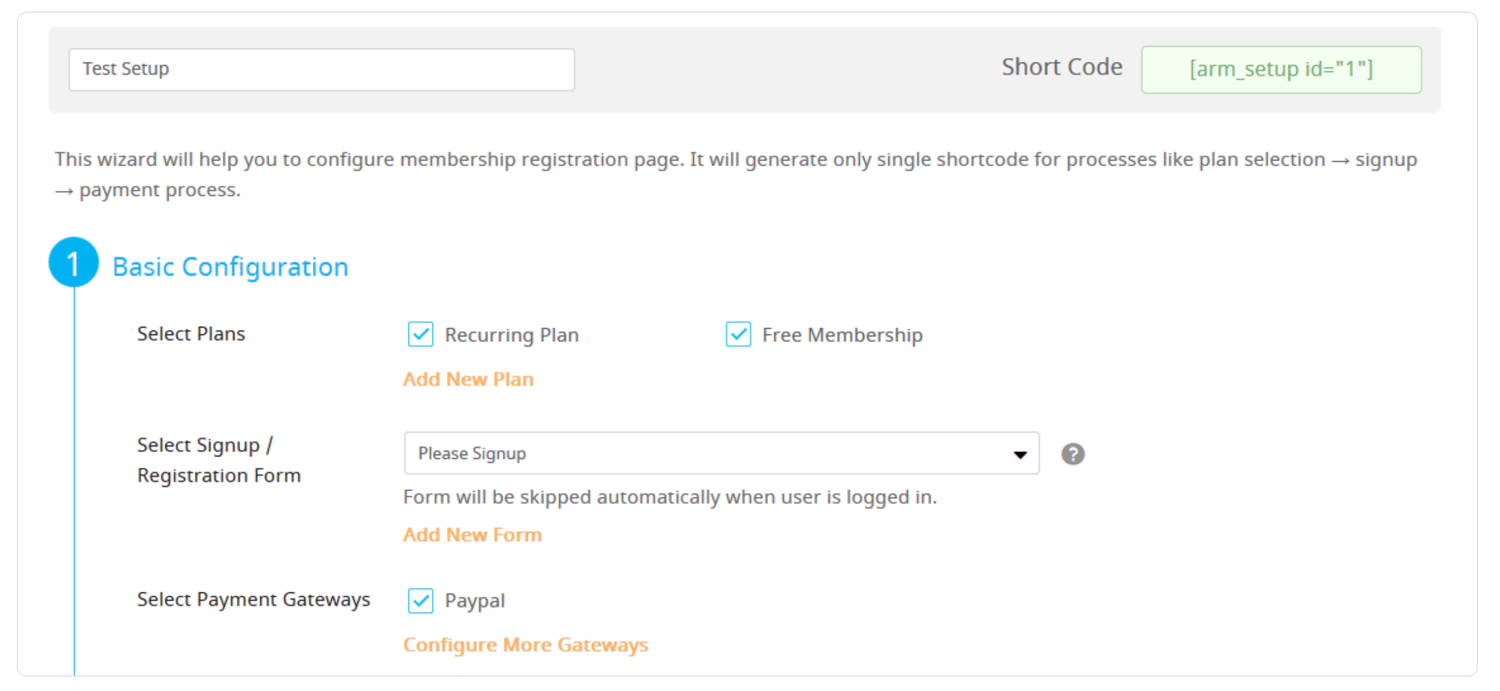Click the help question mark icon
Screen dimensions: 1500x691
[1073, 454]
